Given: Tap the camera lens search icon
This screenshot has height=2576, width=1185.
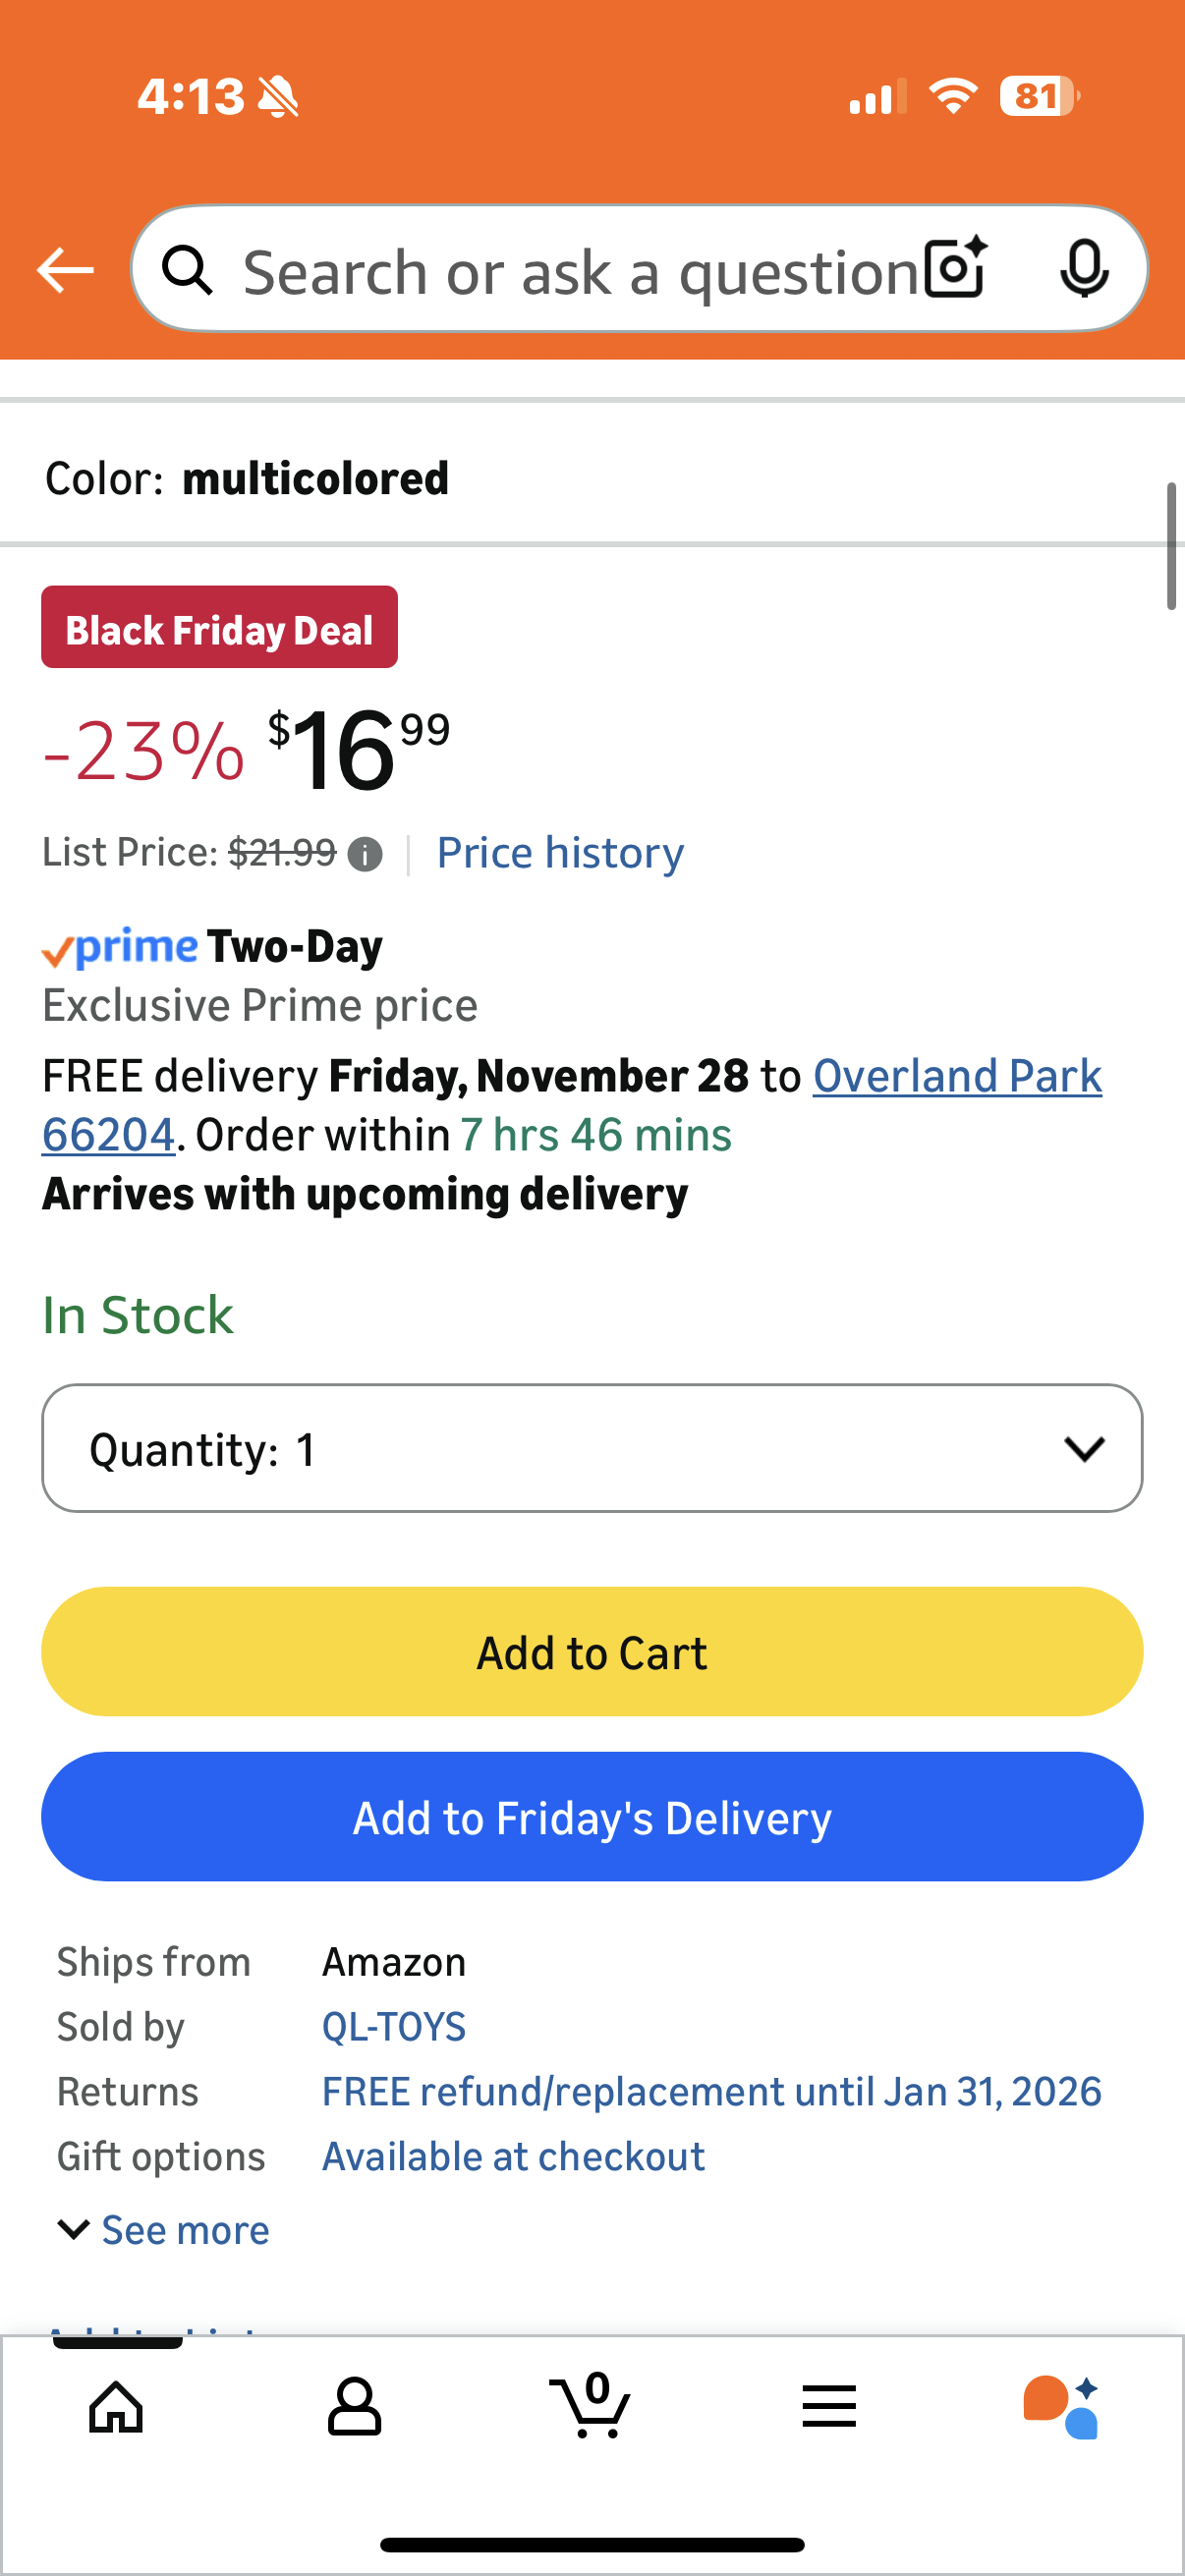Looking at the screenshot, I should [955, 269].
